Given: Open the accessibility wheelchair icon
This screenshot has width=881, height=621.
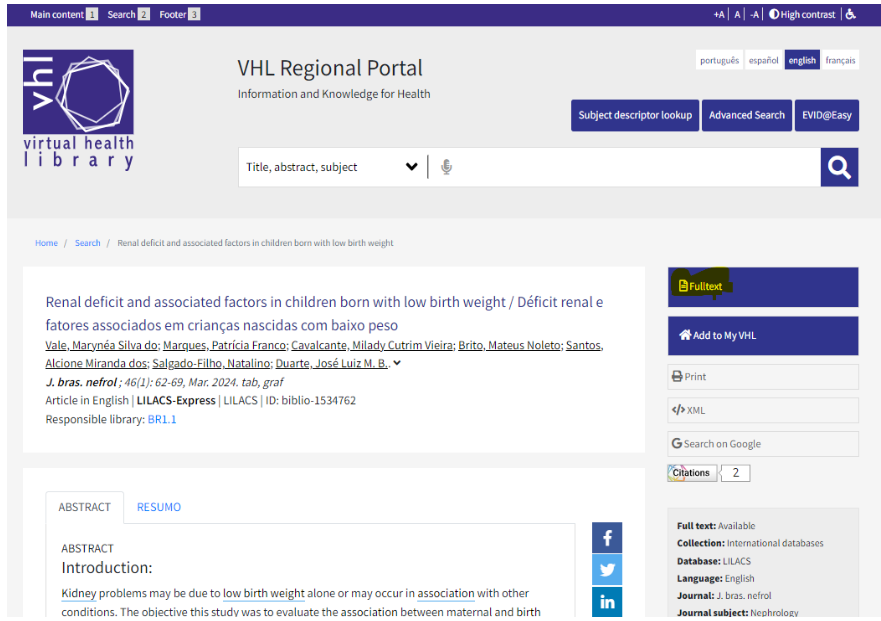Looking at the screenshot, I should tap(850, 14).
